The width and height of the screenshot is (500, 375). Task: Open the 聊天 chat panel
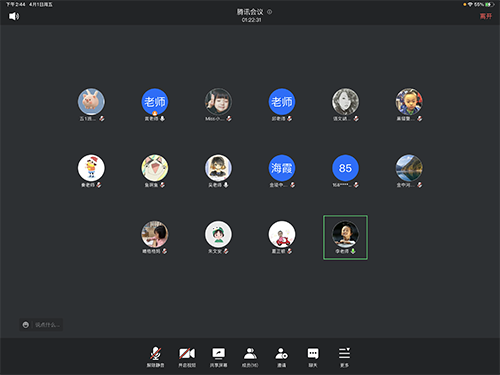pos(313,357)
